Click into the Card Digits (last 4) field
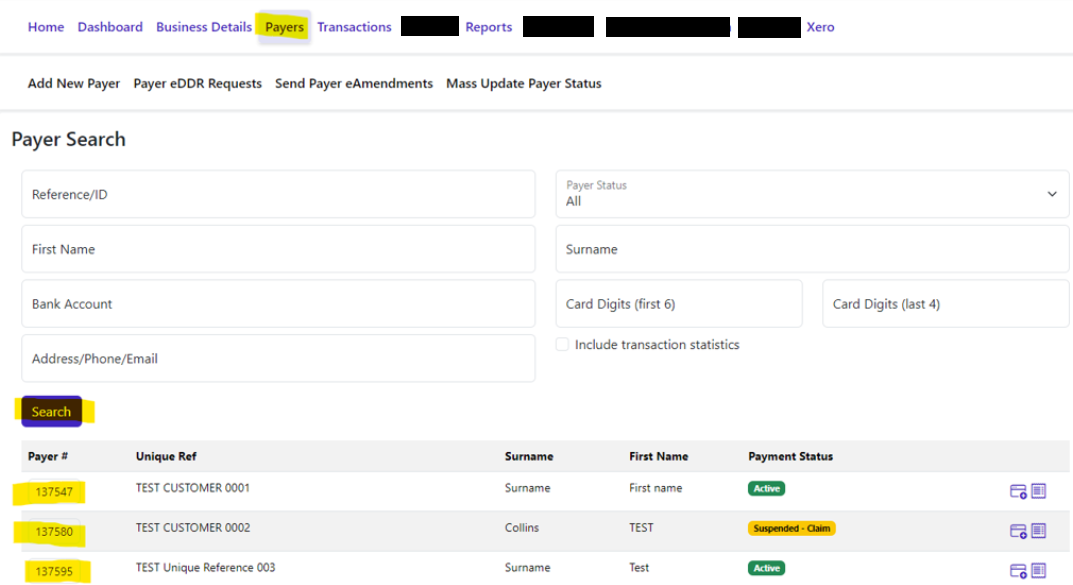The image size is (1073, 585). point(945,304)
